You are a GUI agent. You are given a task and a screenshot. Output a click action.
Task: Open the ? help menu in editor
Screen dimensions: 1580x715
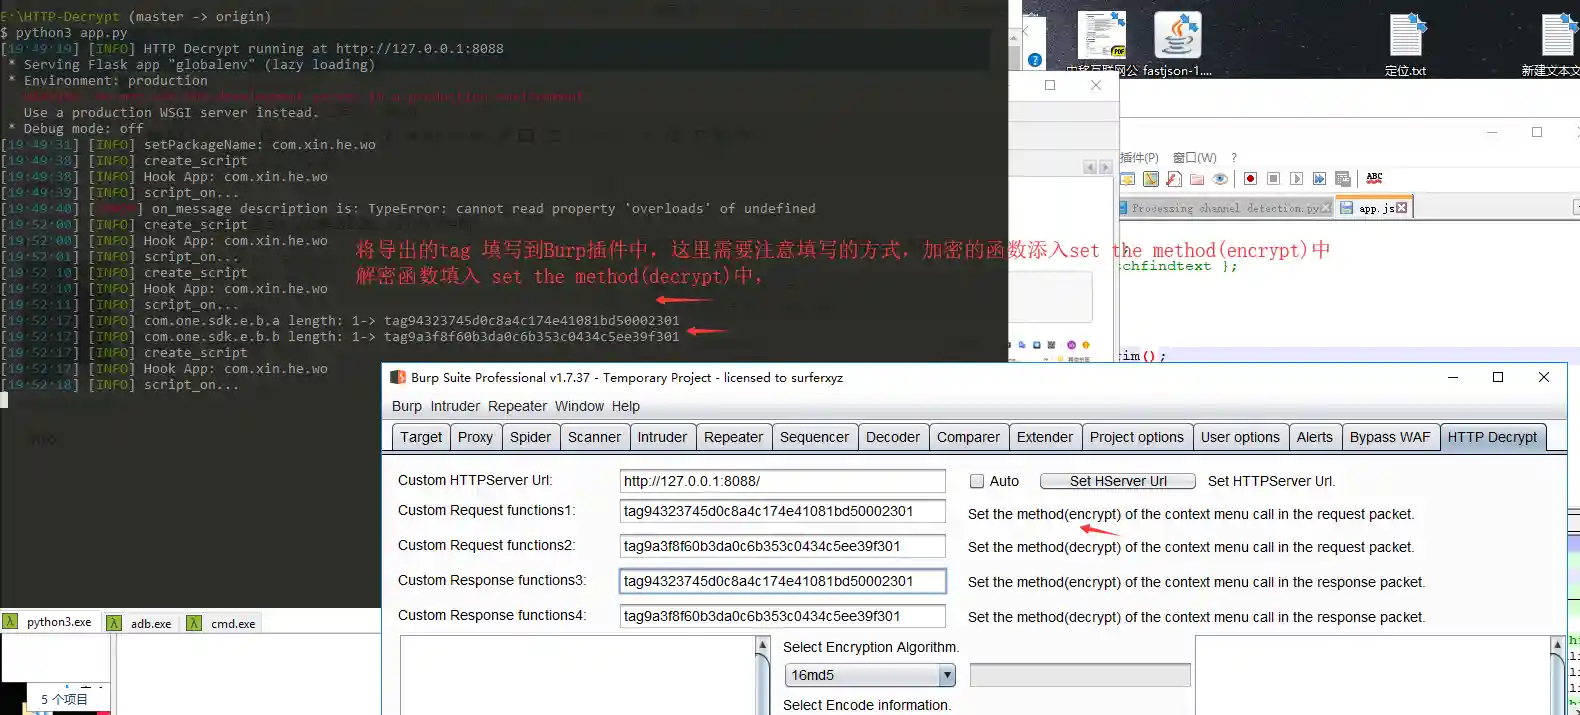(x=1234, y=158)
